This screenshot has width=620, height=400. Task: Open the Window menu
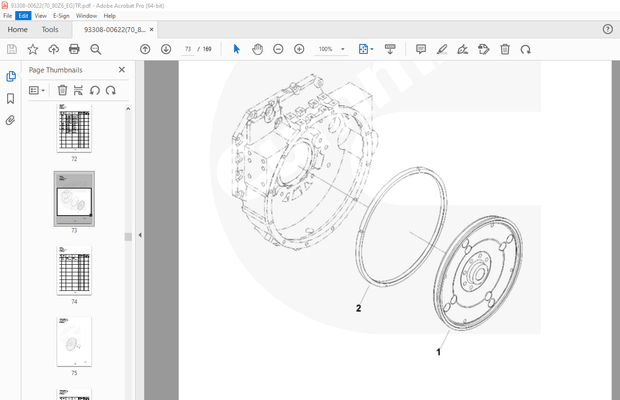[86, 16]
